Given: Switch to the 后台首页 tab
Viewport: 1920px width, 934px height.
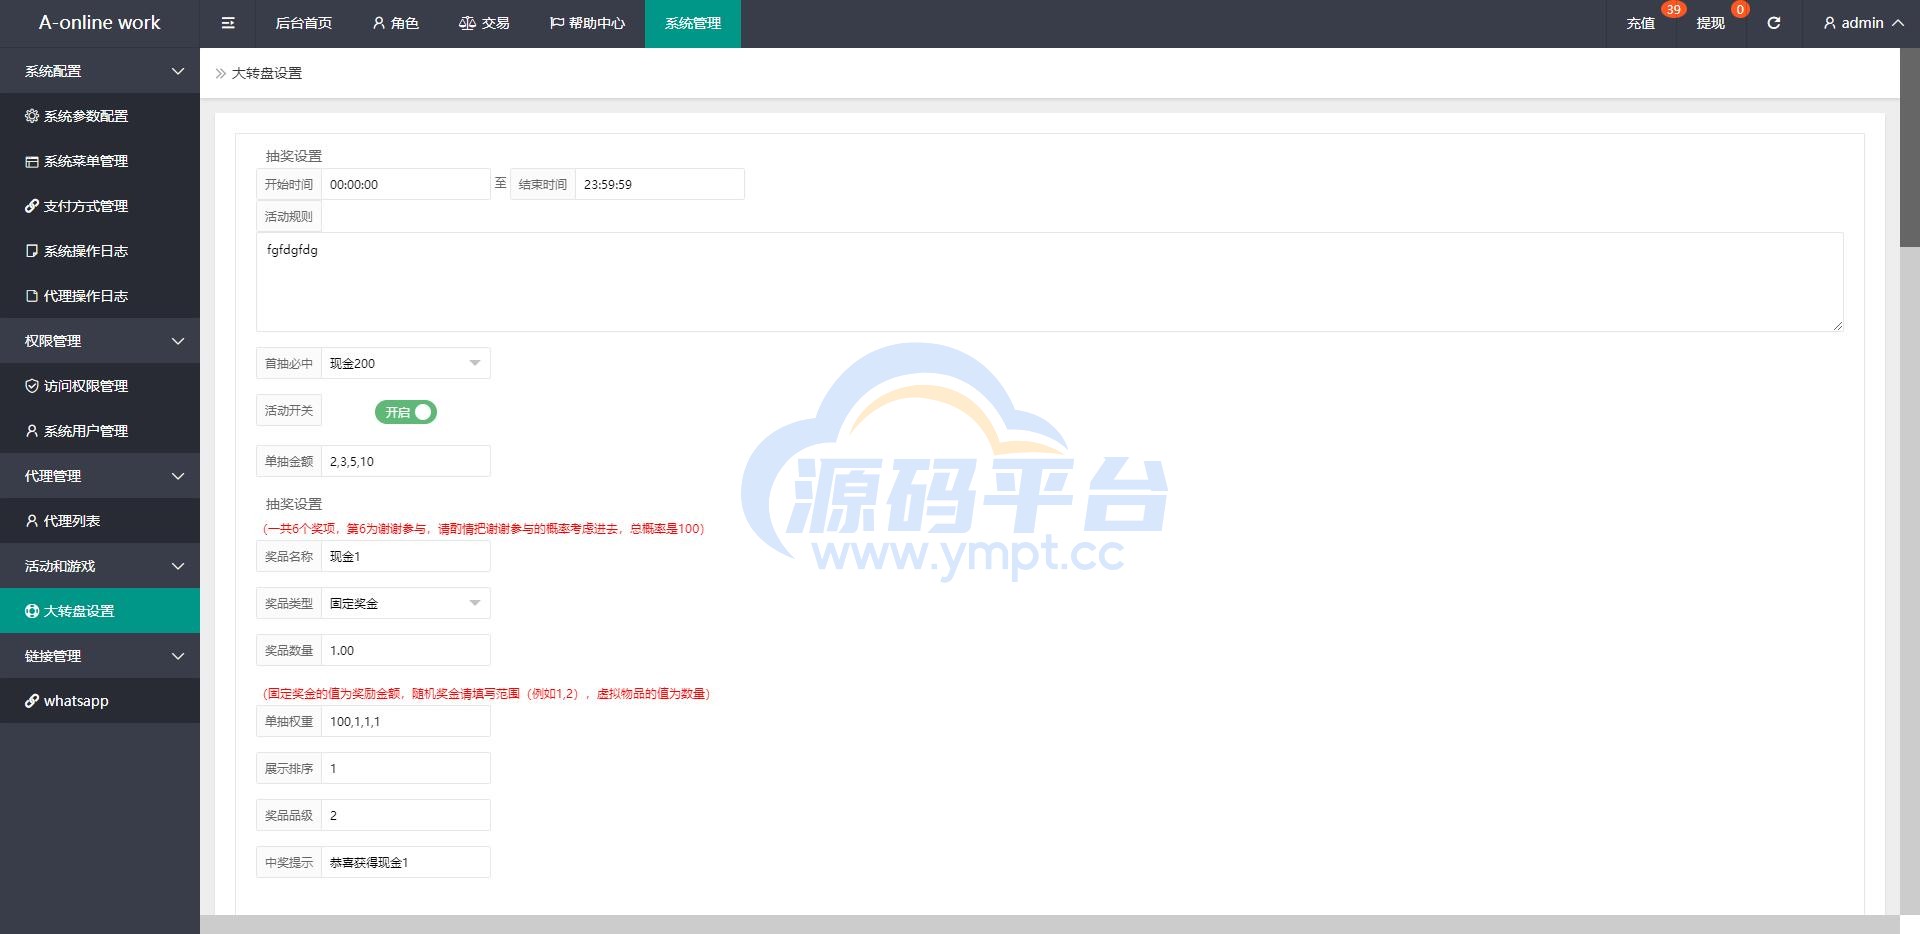Looking at the screenshot, I should click(x=303, y=23).
